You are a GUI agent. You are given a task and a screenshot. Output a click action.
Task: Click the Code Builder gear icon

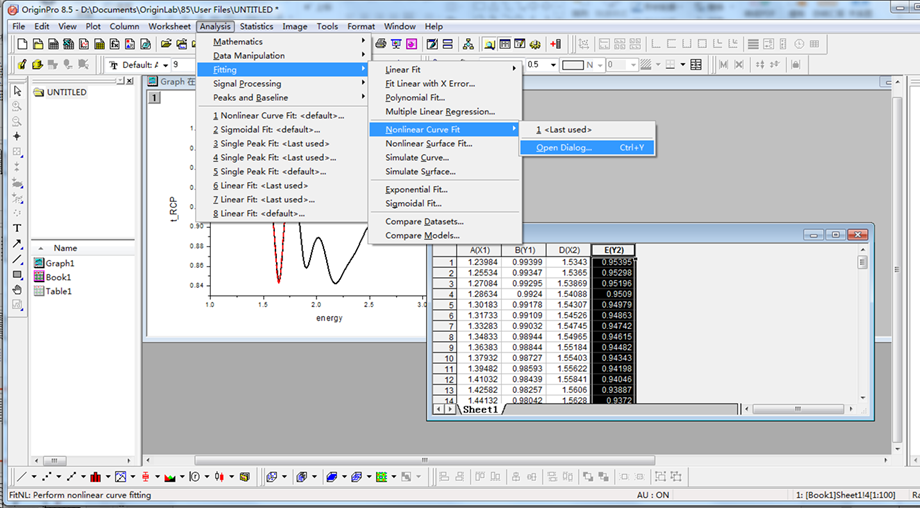point(534,44)
